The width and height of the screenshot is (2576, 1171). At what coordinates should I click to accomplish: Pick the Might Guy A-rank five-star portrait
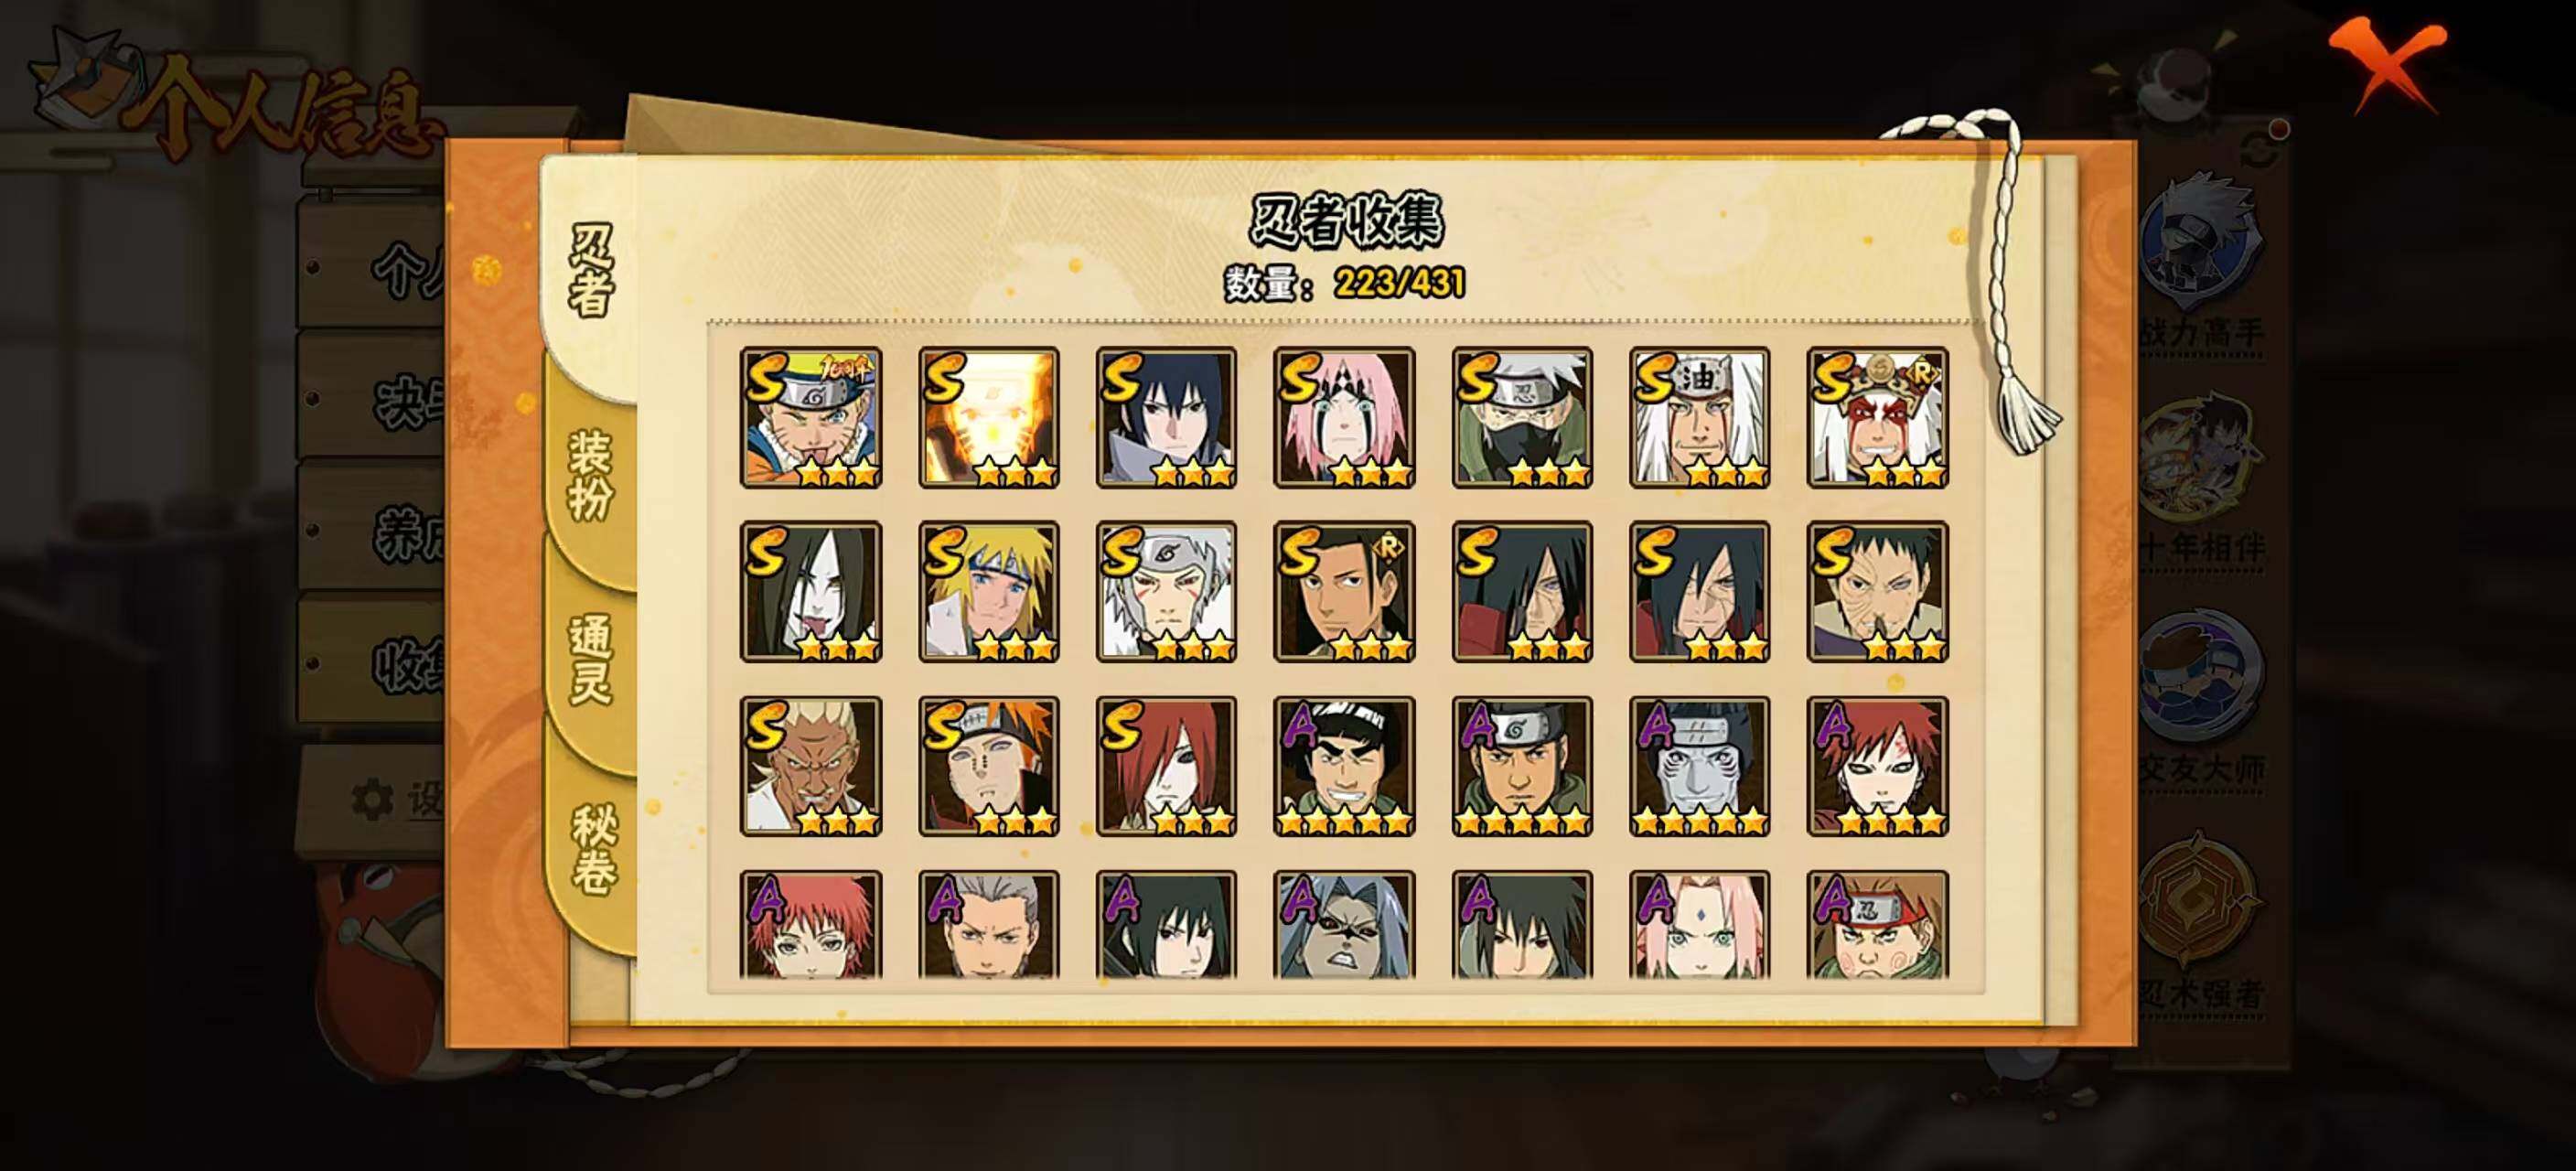1343,766
